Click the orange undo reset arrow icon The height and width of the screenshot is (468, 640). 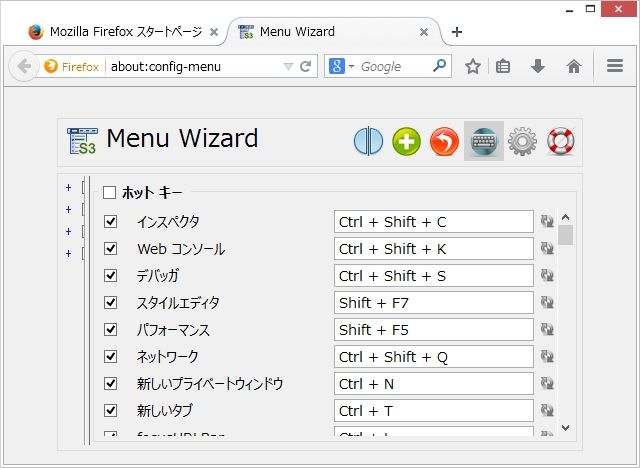coord(444,141)
